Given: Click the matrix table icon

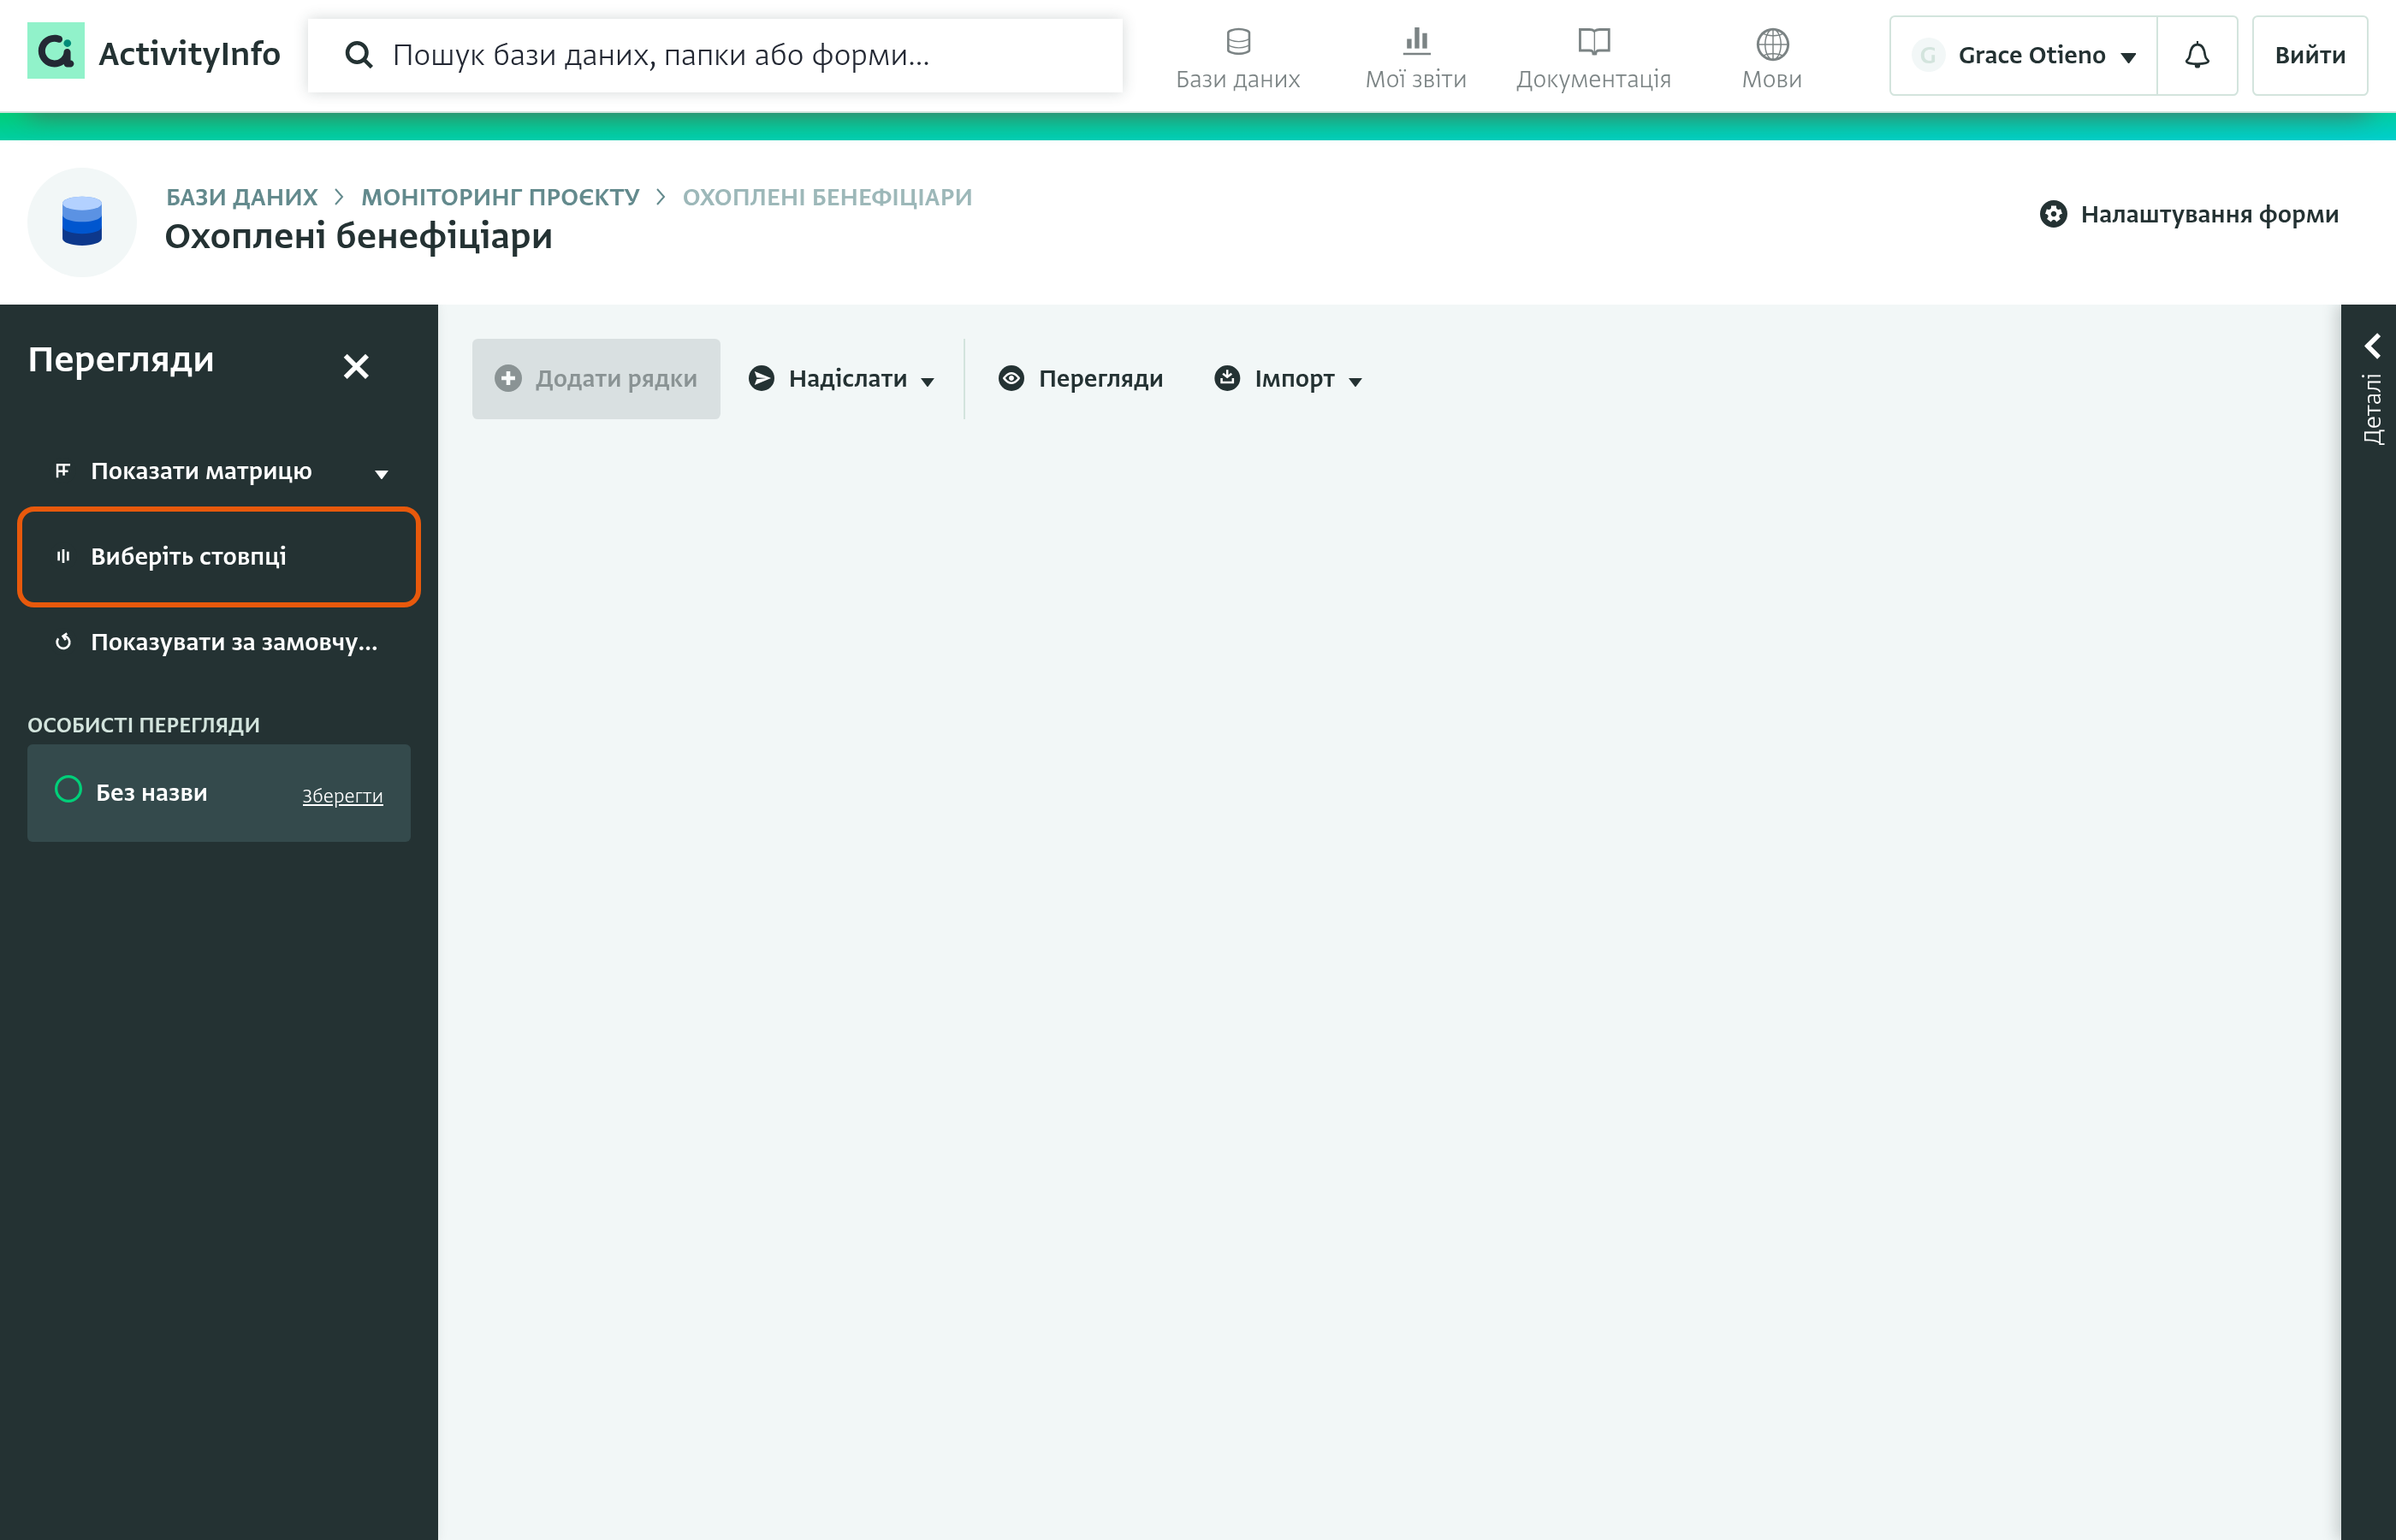Looking at the screenshot, I should (63, 470).
